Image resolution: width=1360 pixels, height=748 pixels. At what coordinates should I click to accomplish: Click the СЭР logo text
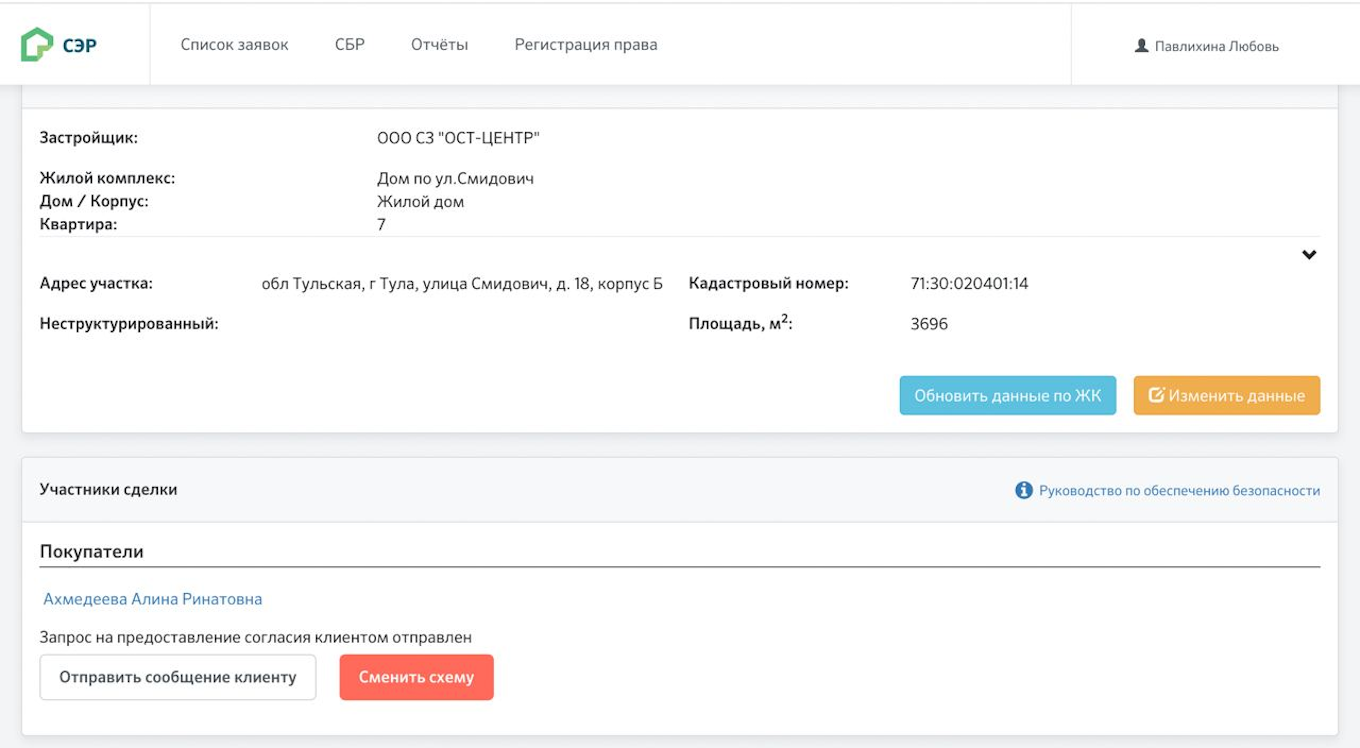pyautogui.click(x=80, y=45)
